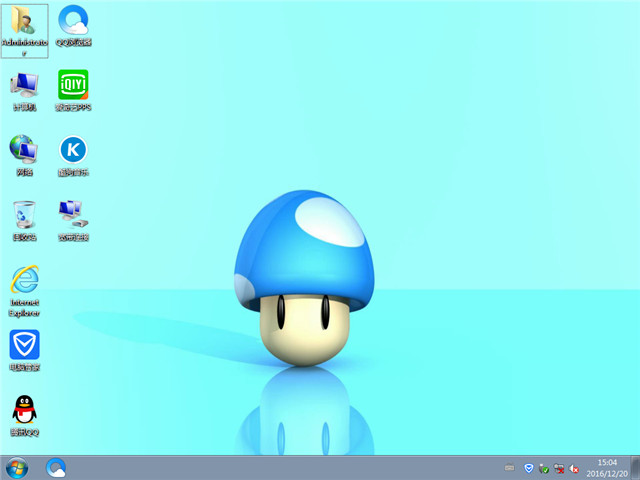Open the clock showing 15:04
The image size is (640, 480).
tap(607, 468)
